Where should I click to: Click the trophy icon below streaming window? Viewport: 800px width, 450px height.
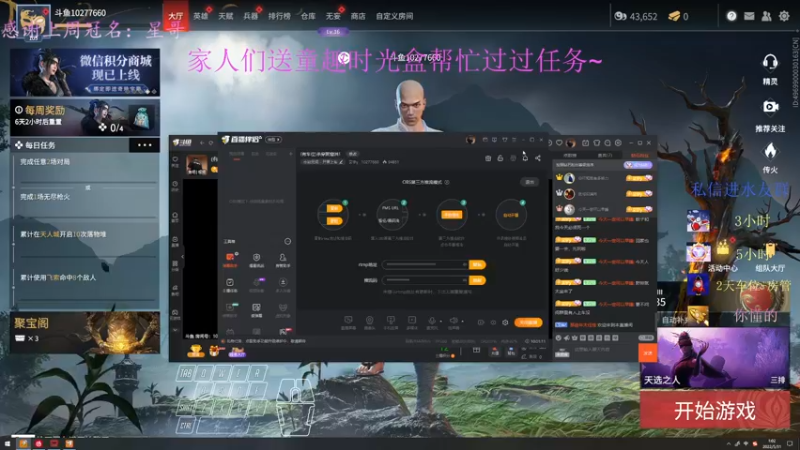[x=196, y=351]
